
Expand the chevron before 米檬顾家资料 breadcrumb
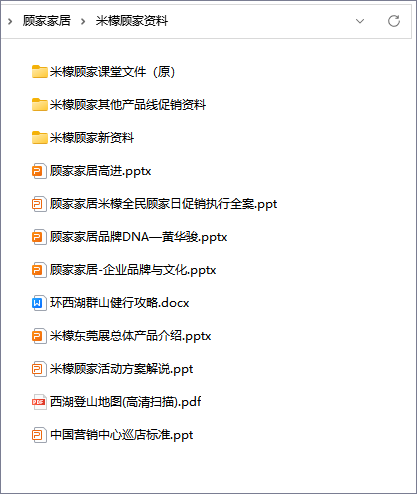tap(83, 21)
